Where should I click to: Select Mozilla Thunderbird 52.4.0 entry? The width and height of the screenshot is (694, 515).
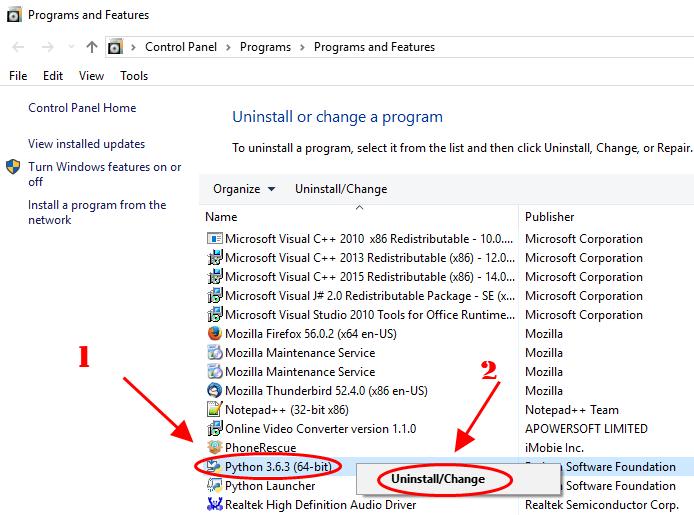(x=326, y=391)
